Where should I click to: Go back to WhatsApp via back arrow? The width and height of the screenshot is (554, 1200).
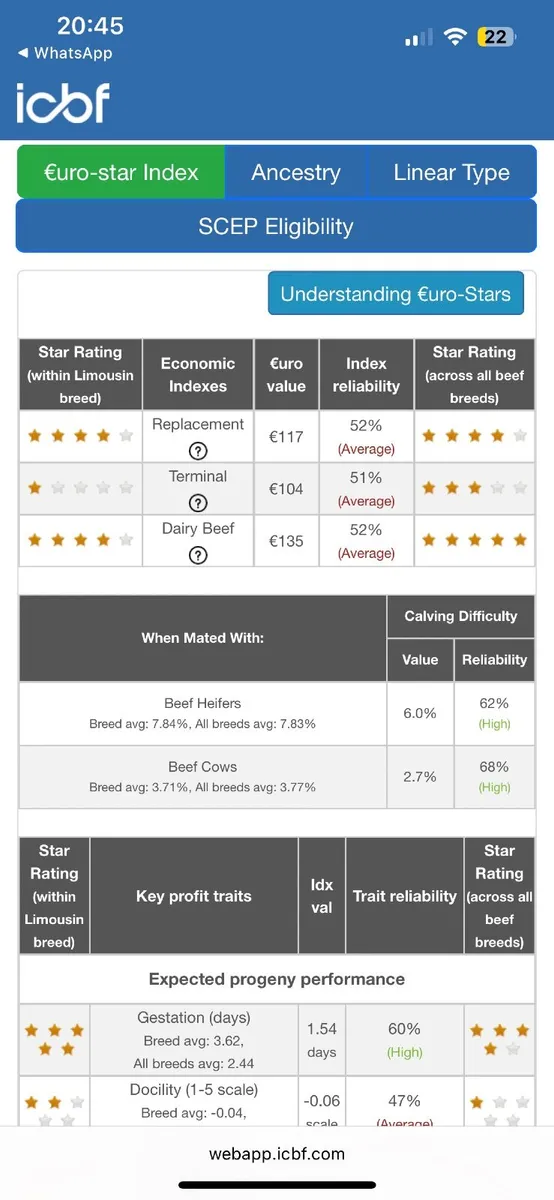(x=64, y=53)
